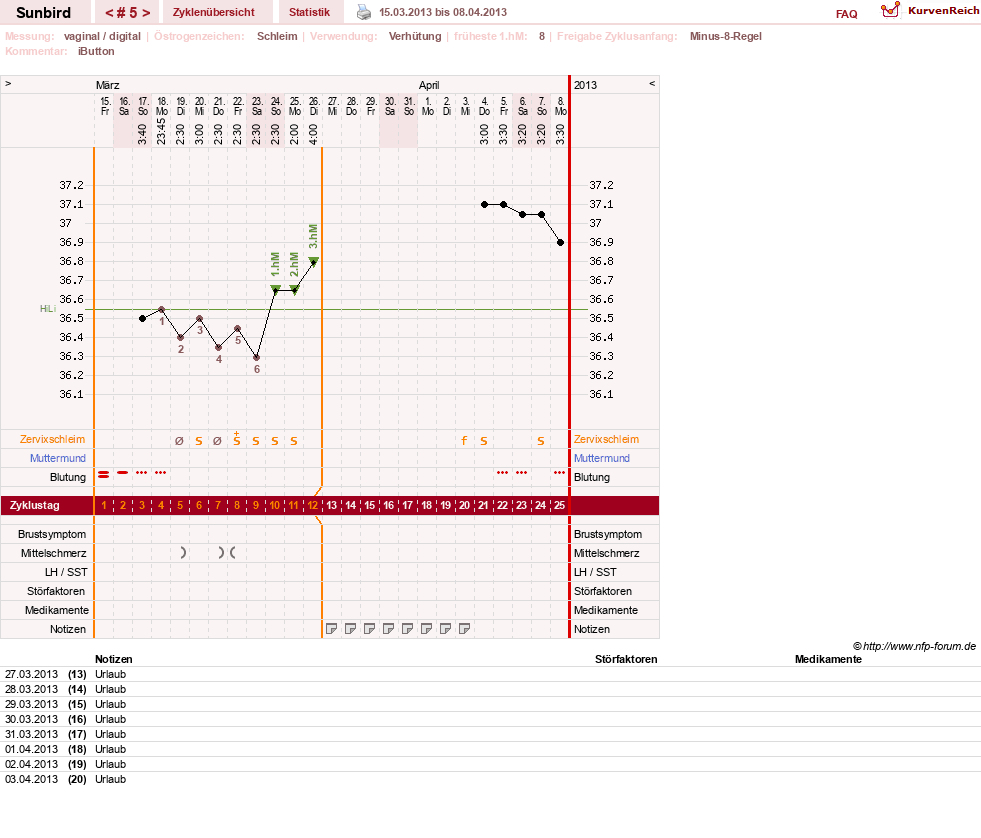Click the bleeding symbol on cycle day 1

point(103,475)
